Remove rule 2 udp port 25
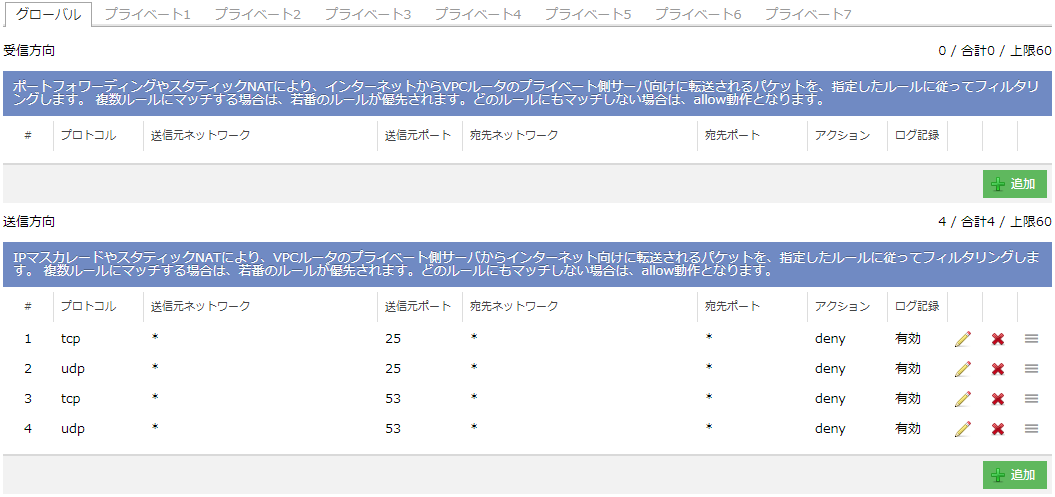1055x497 pixels. click(998, 369)
